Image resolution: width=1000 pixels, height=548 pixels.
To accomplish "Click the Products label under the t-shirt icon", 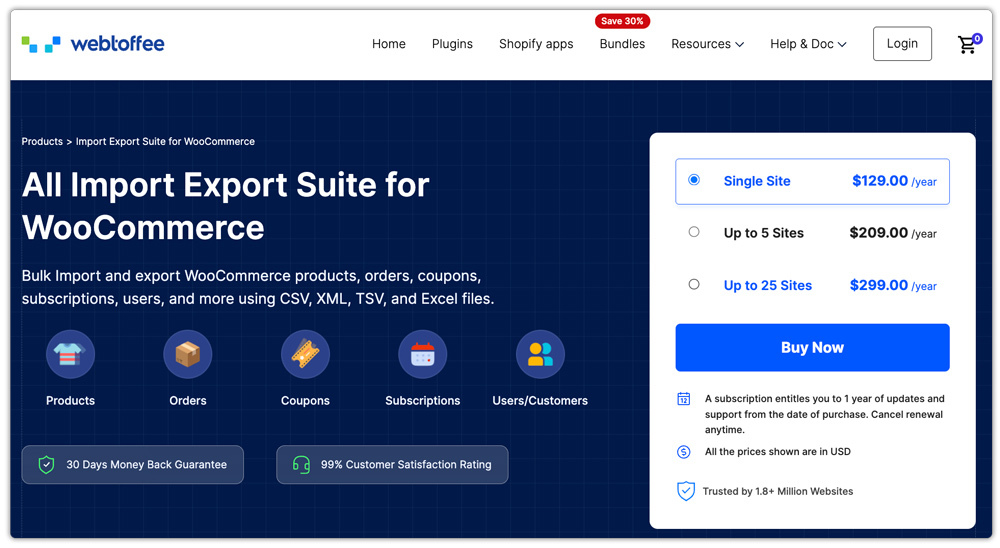I will 70,401.
